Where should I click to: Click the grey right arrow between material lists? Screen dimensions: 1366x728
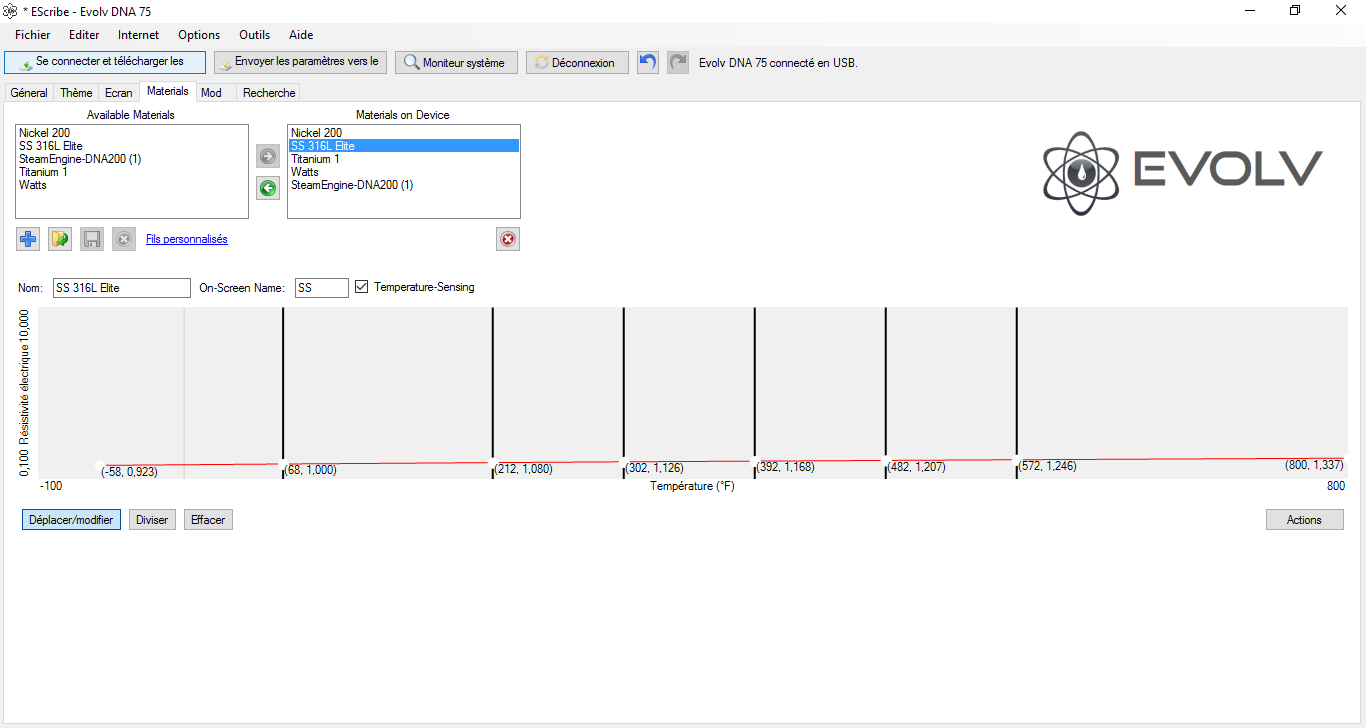click(268, 156)
